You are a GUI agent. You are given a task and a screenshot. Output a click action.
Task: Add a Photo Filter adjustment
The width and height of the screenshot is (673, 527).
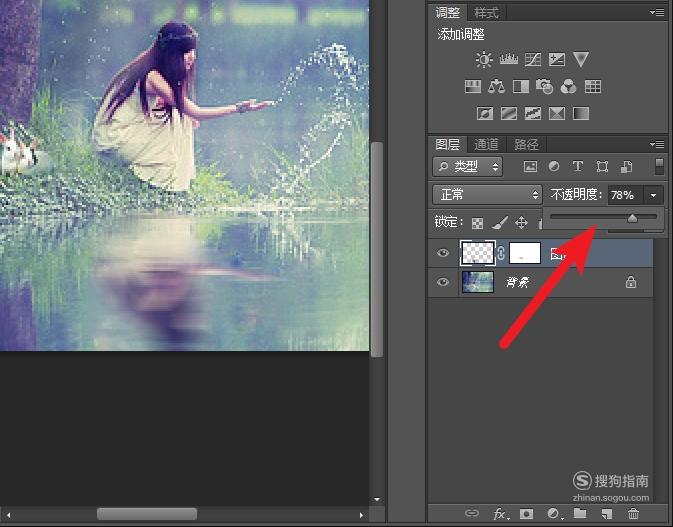coord(544,87)
